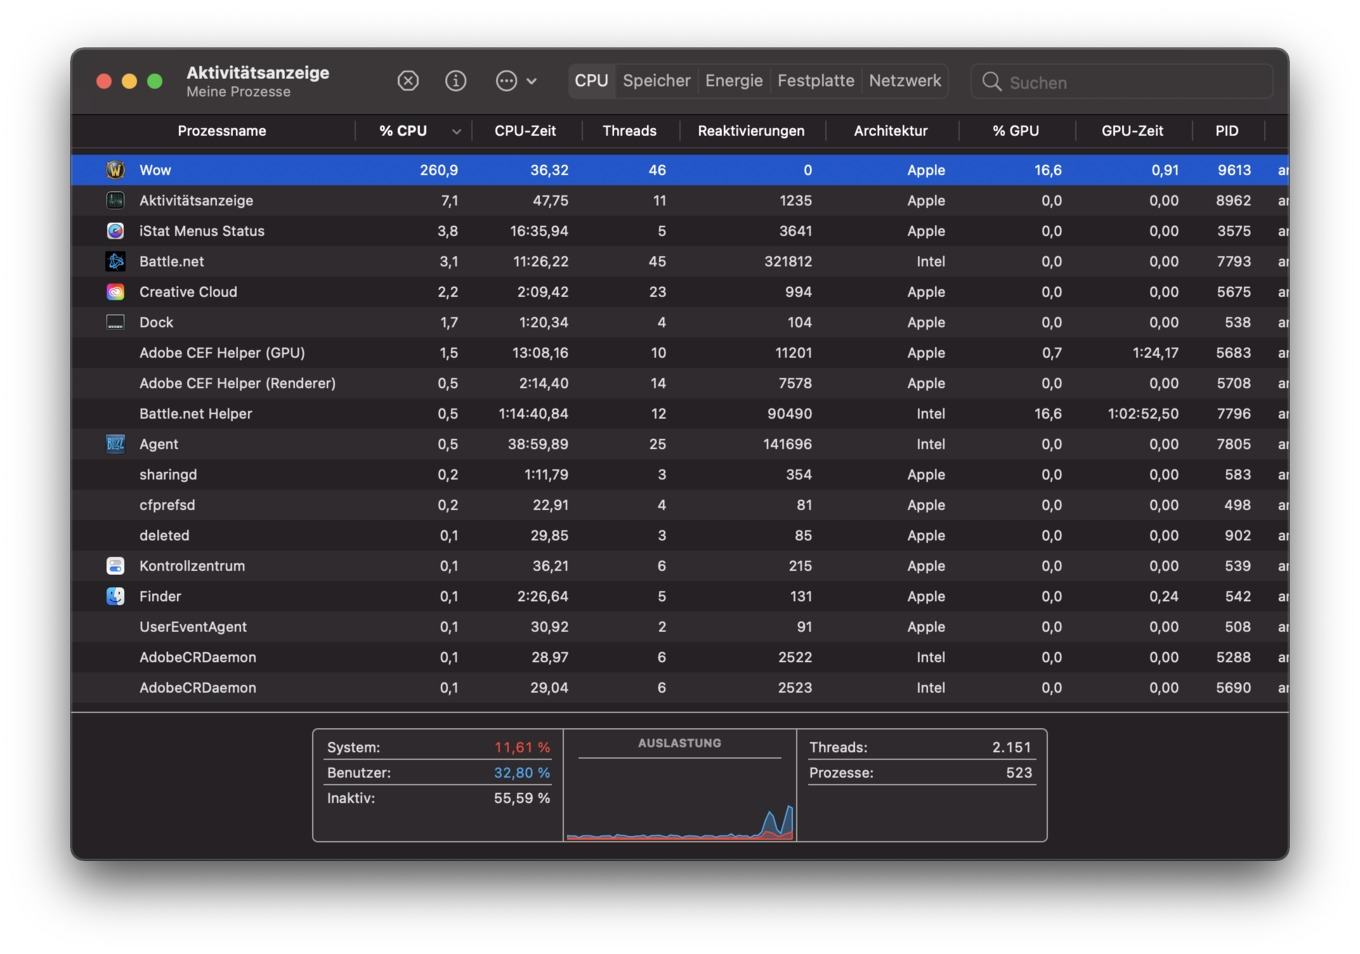This screenshot has height=954, width=1360.
Task: Select AdobeCRDaemon with PID 5288
Action: point(680,657)
